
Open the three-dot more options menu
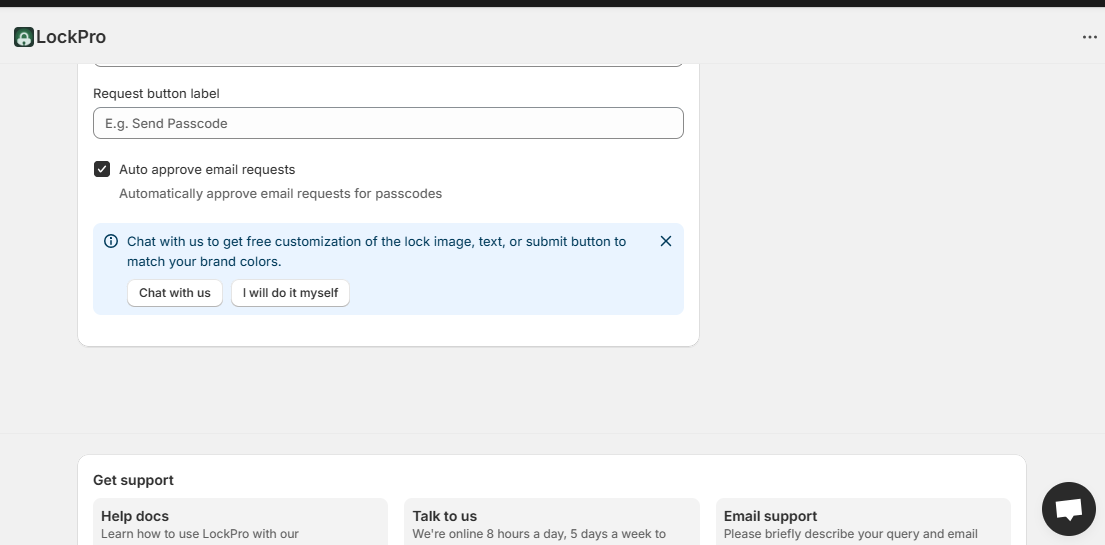(1089, 38)
